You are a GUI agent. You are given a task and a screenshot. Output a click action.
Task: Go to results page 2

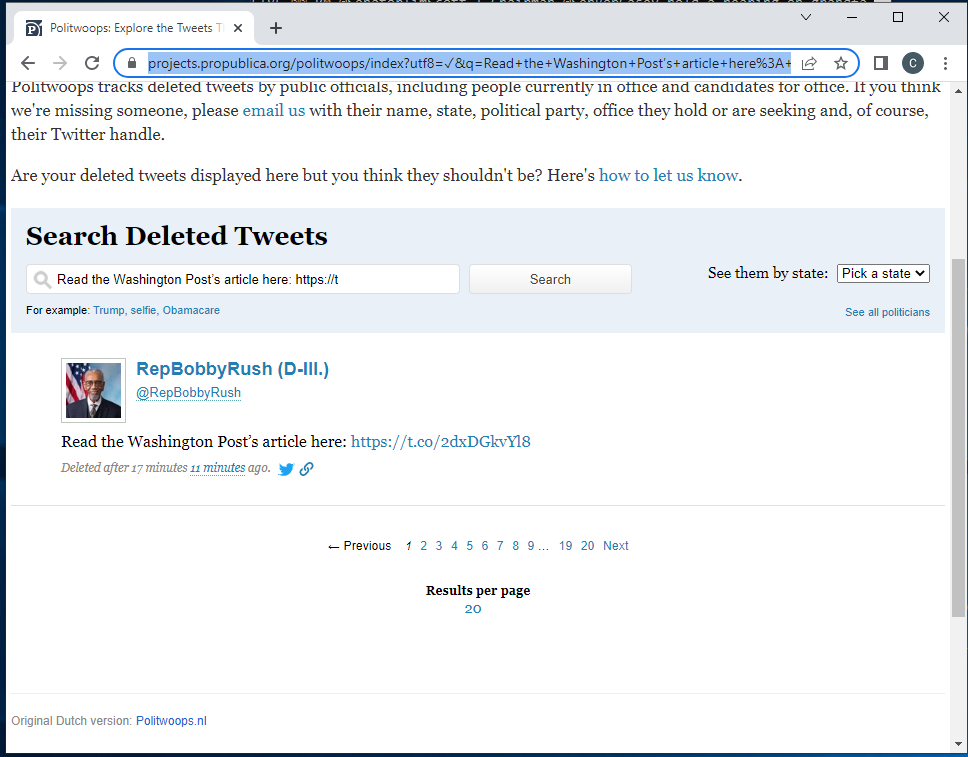[424, 546]
